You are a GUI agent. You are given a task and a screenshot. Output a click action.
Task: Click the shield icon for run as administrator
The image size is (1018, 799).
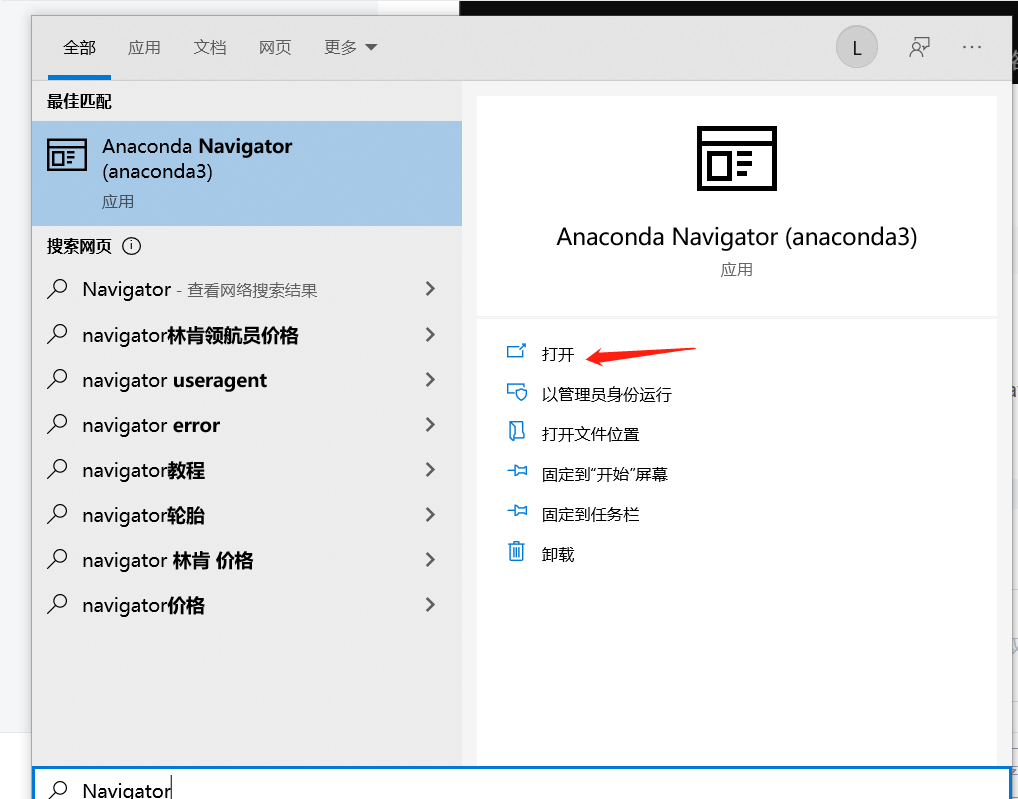(516, 392)
